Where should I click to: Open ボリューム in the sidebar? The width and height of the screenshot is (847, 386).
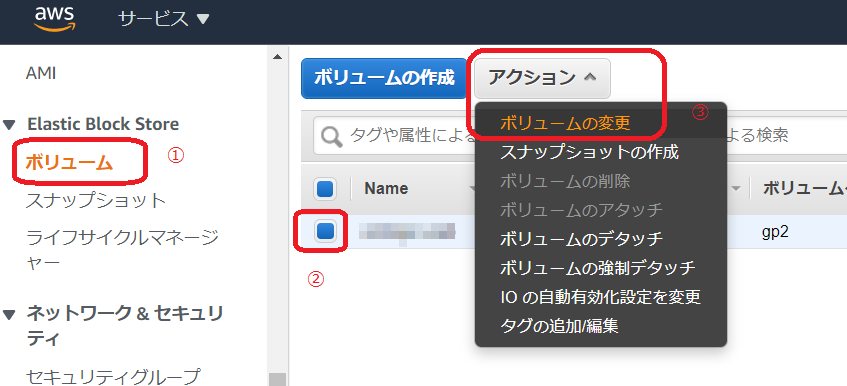pyautogui.click(x=69, y=162)
